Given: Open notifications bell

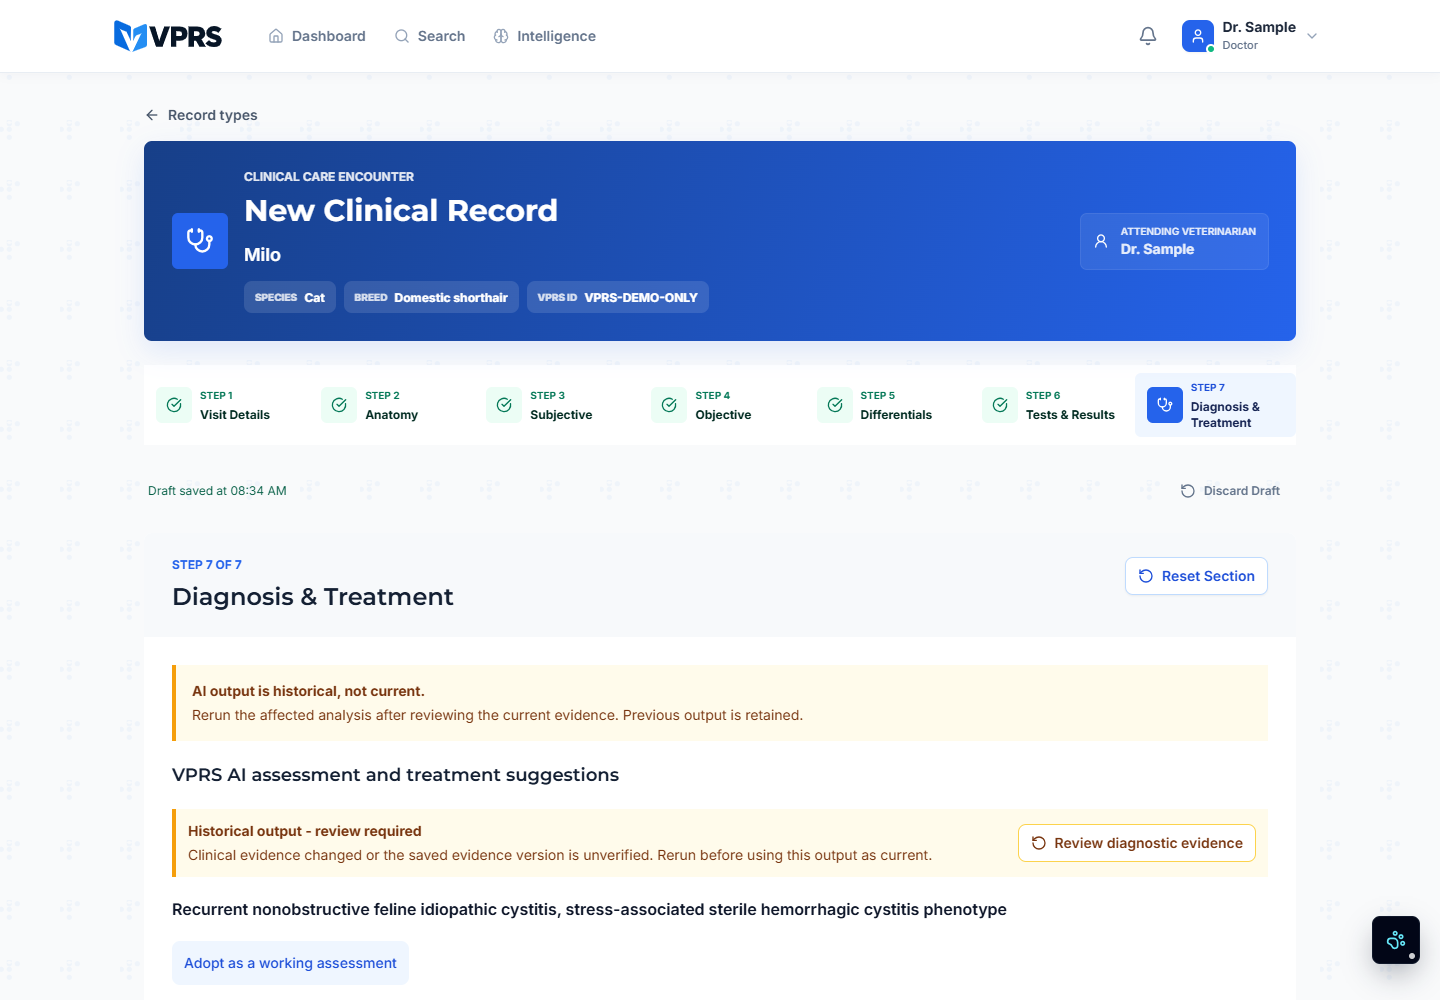Looking at the screenshot, I should pyautogui.click(x=1148, y=36).
